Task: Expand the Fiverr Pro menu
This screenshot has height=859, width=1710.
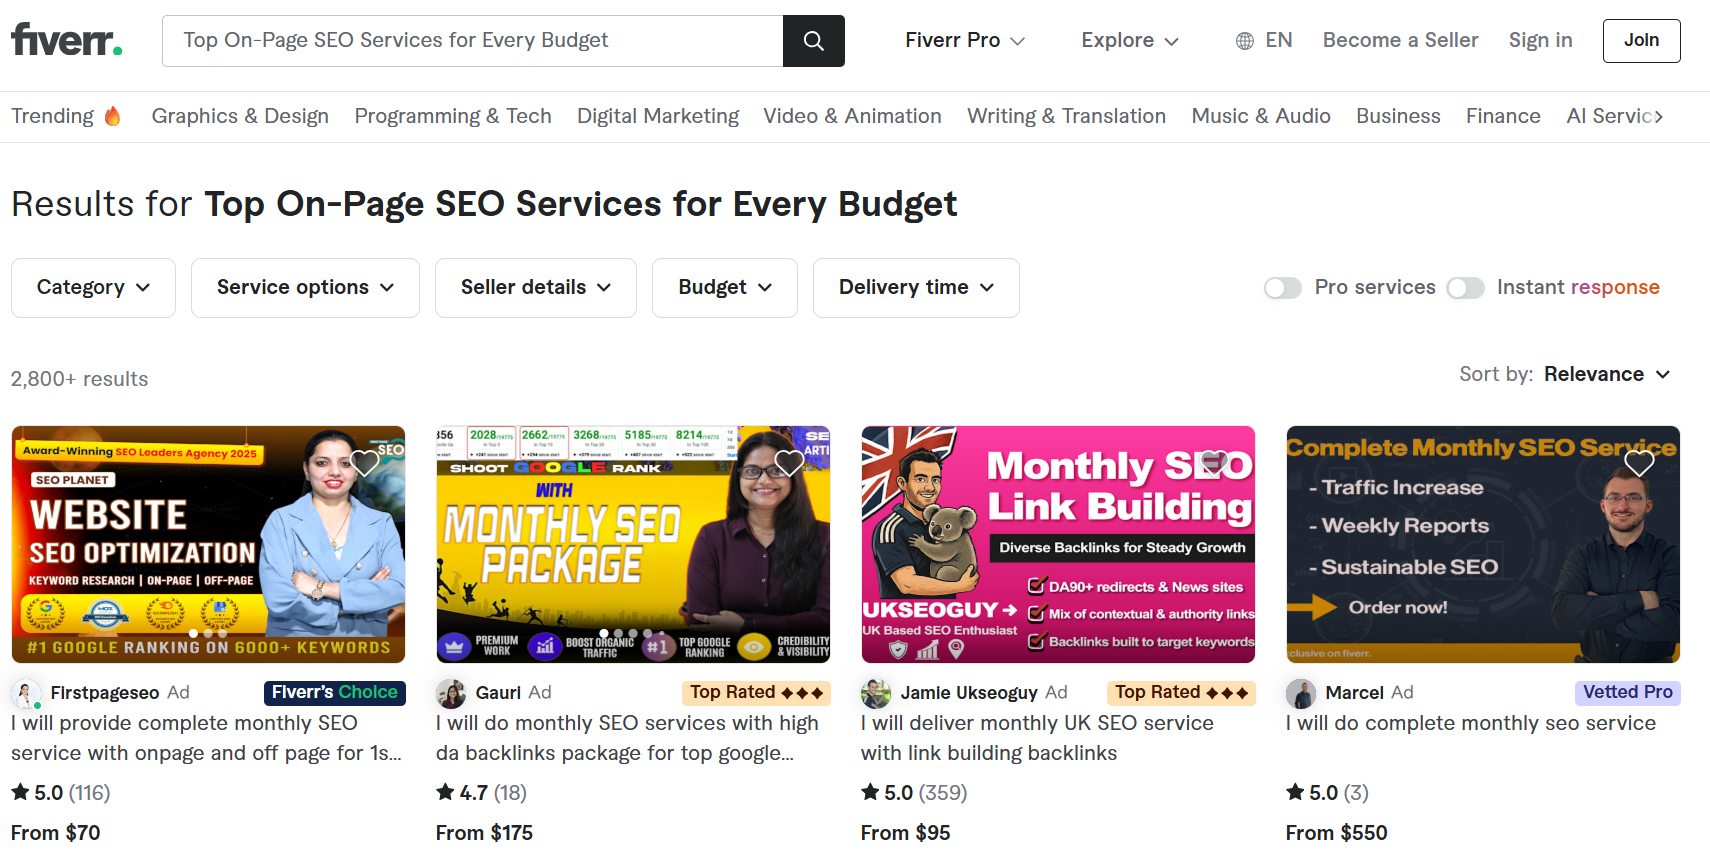Action: coord(965,41)
